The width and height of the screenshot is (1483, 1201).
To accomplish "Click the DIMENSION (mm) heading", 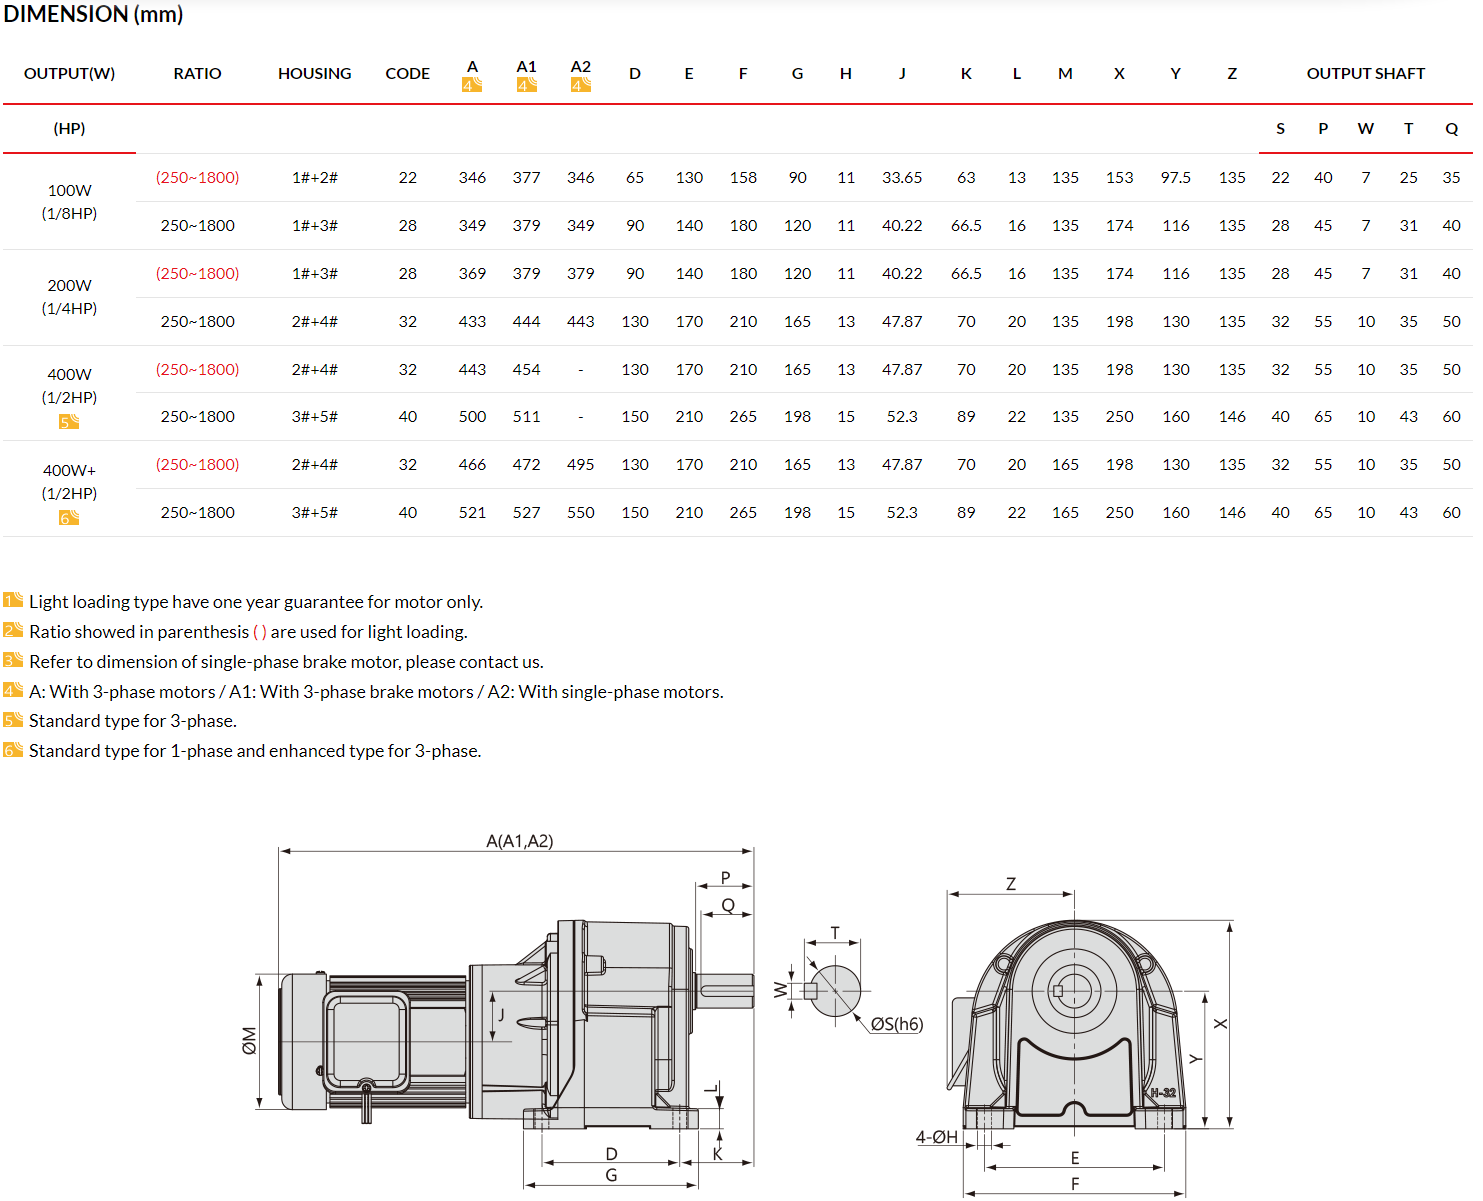I will pyautogui.click(x=94, y=14).
